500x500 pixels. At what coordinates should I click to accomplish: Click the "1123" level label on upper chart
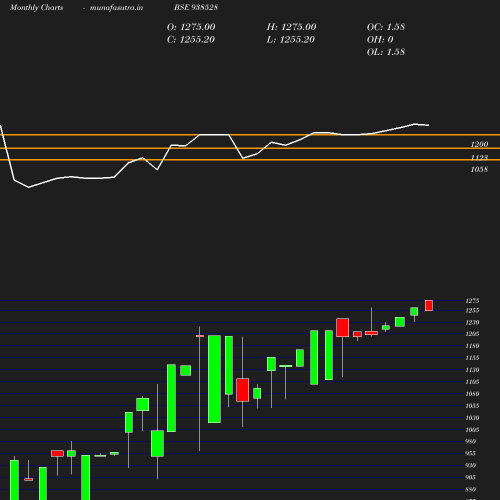479,157
